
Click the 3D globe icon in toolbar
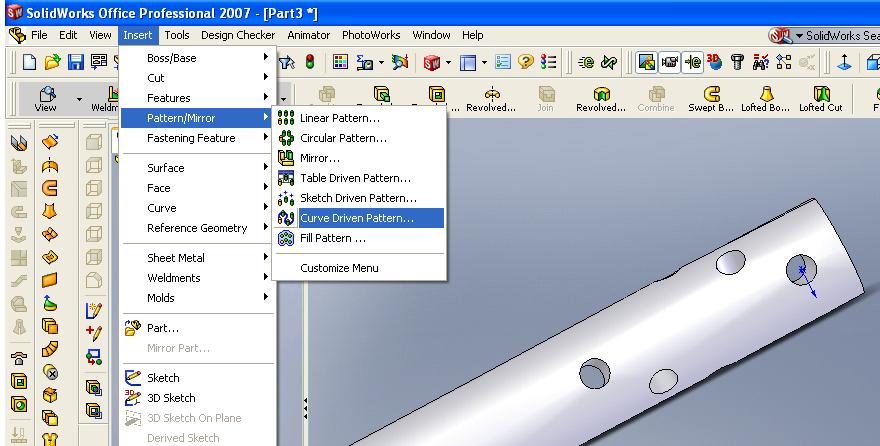click(714, 62)
